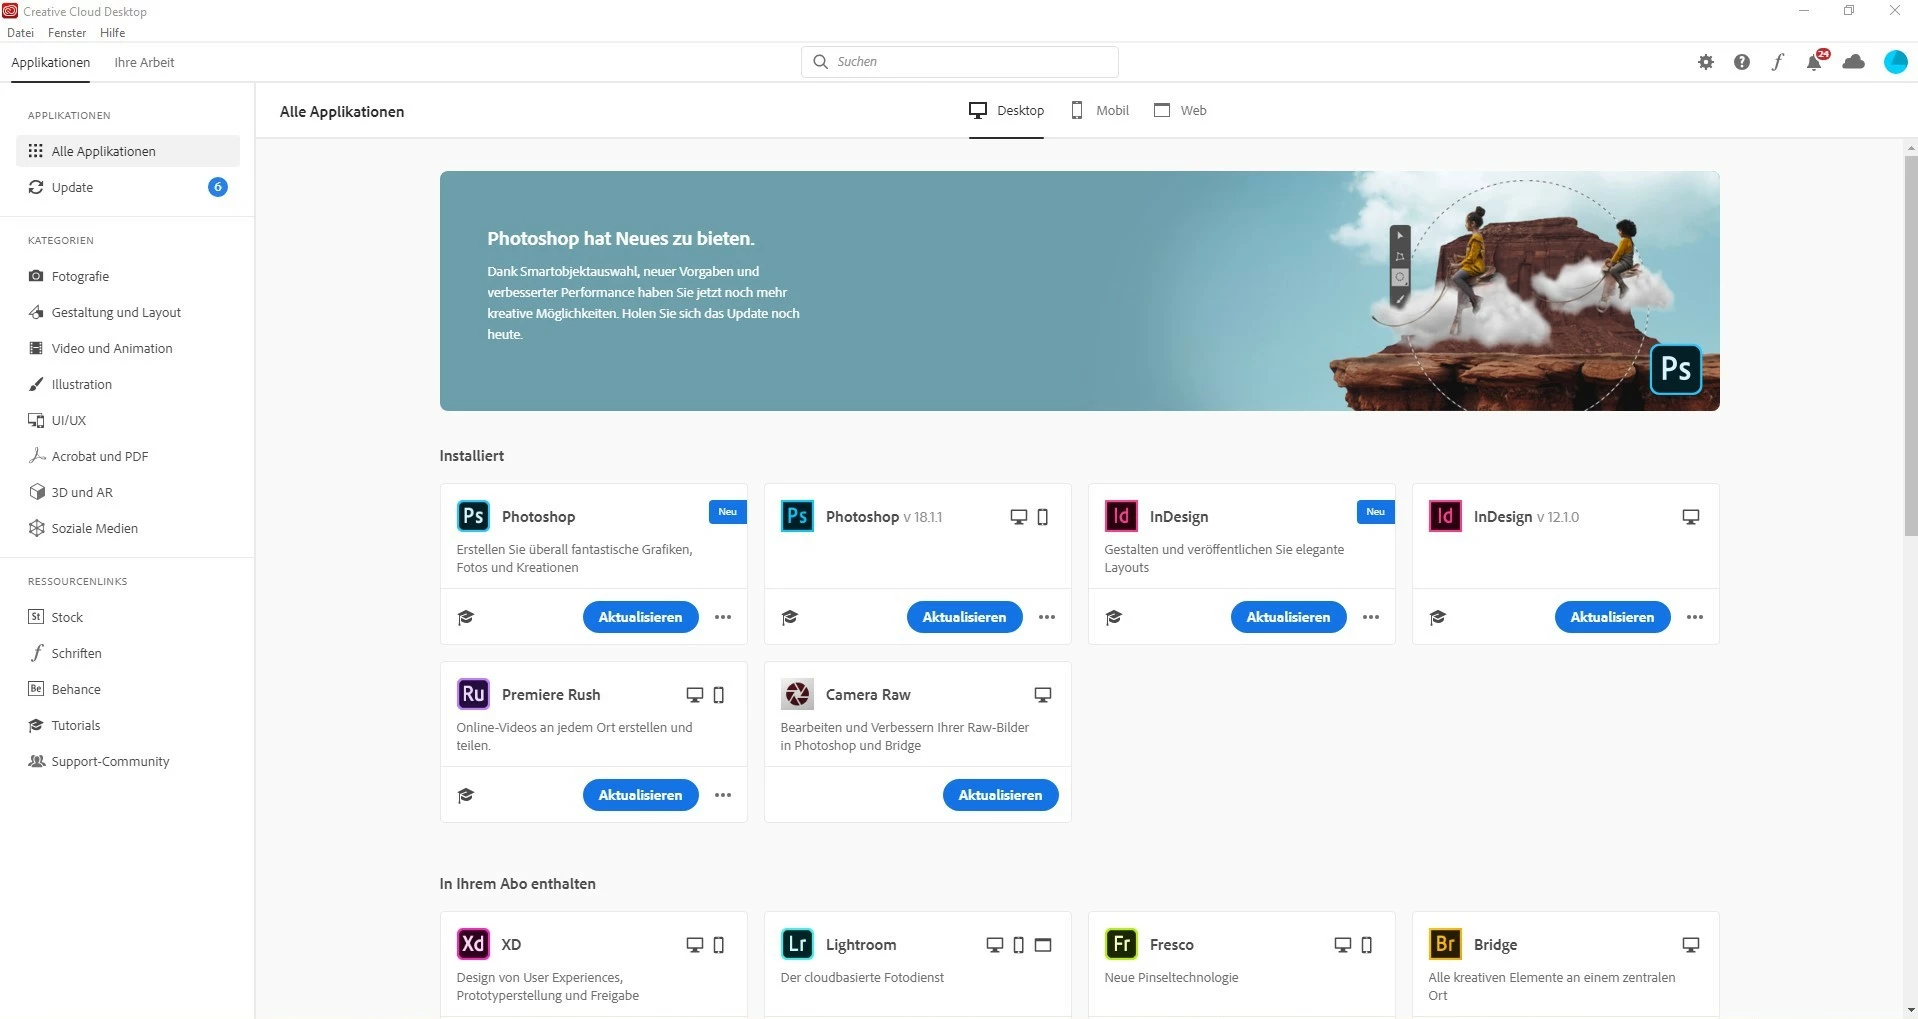Open tutorials icon on InDesign Neu card
Image resolution: width=1918 pixels, height=1019 pixels.
pos(1114,617)
